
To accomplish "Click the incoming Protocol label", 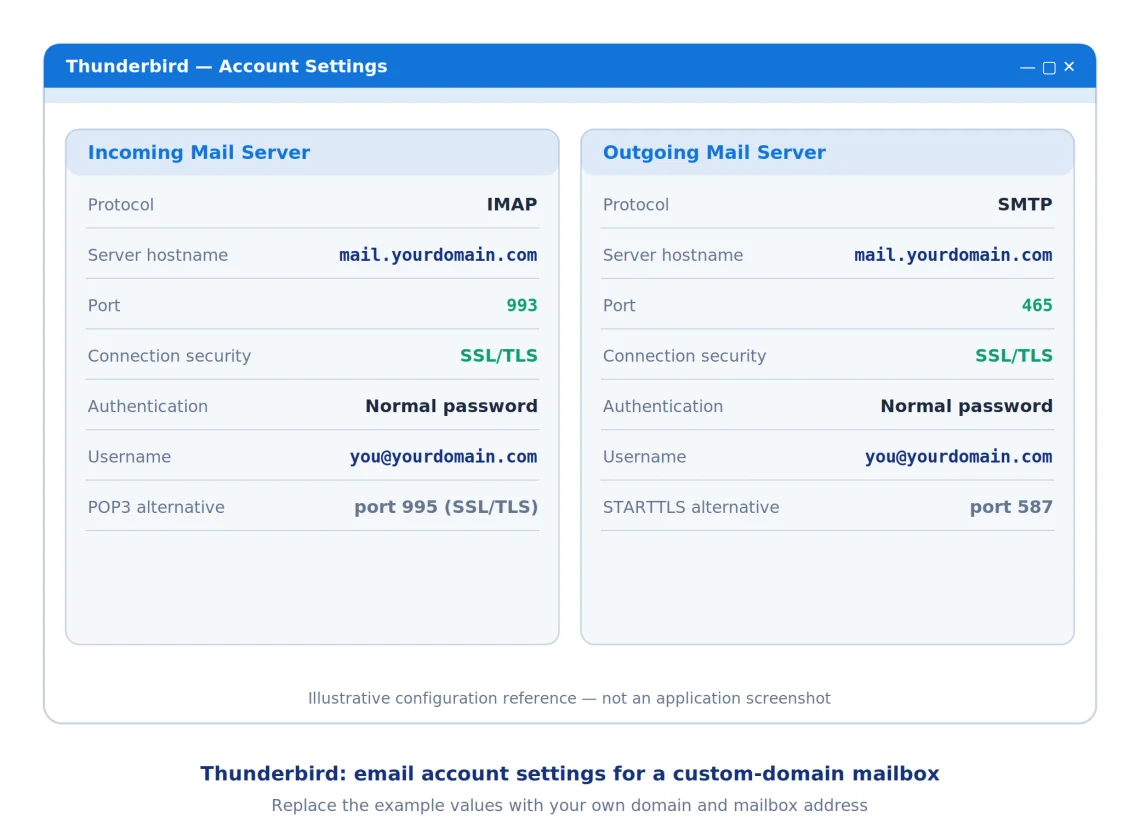I will click(x=121, y=205).
